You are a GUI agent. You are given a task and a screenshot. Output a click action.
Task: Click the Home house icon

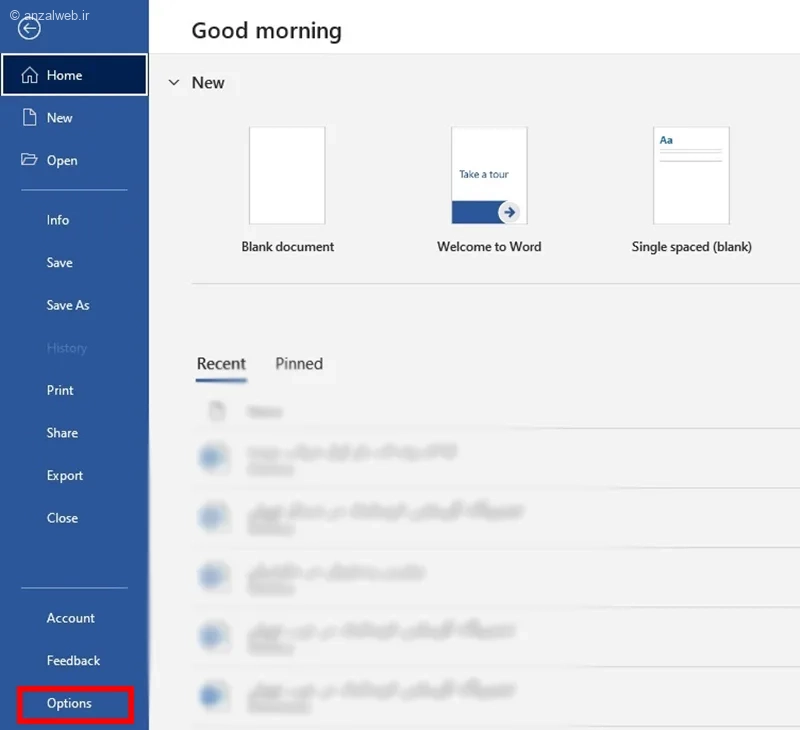[30, 75]
